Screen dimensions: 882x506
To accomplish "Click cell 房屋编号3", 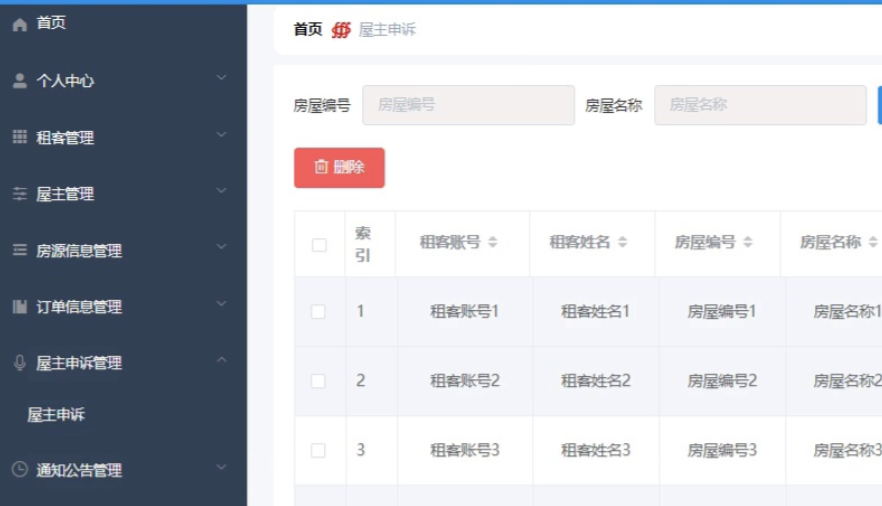I will pyautogui.click(x=722, y=450).
